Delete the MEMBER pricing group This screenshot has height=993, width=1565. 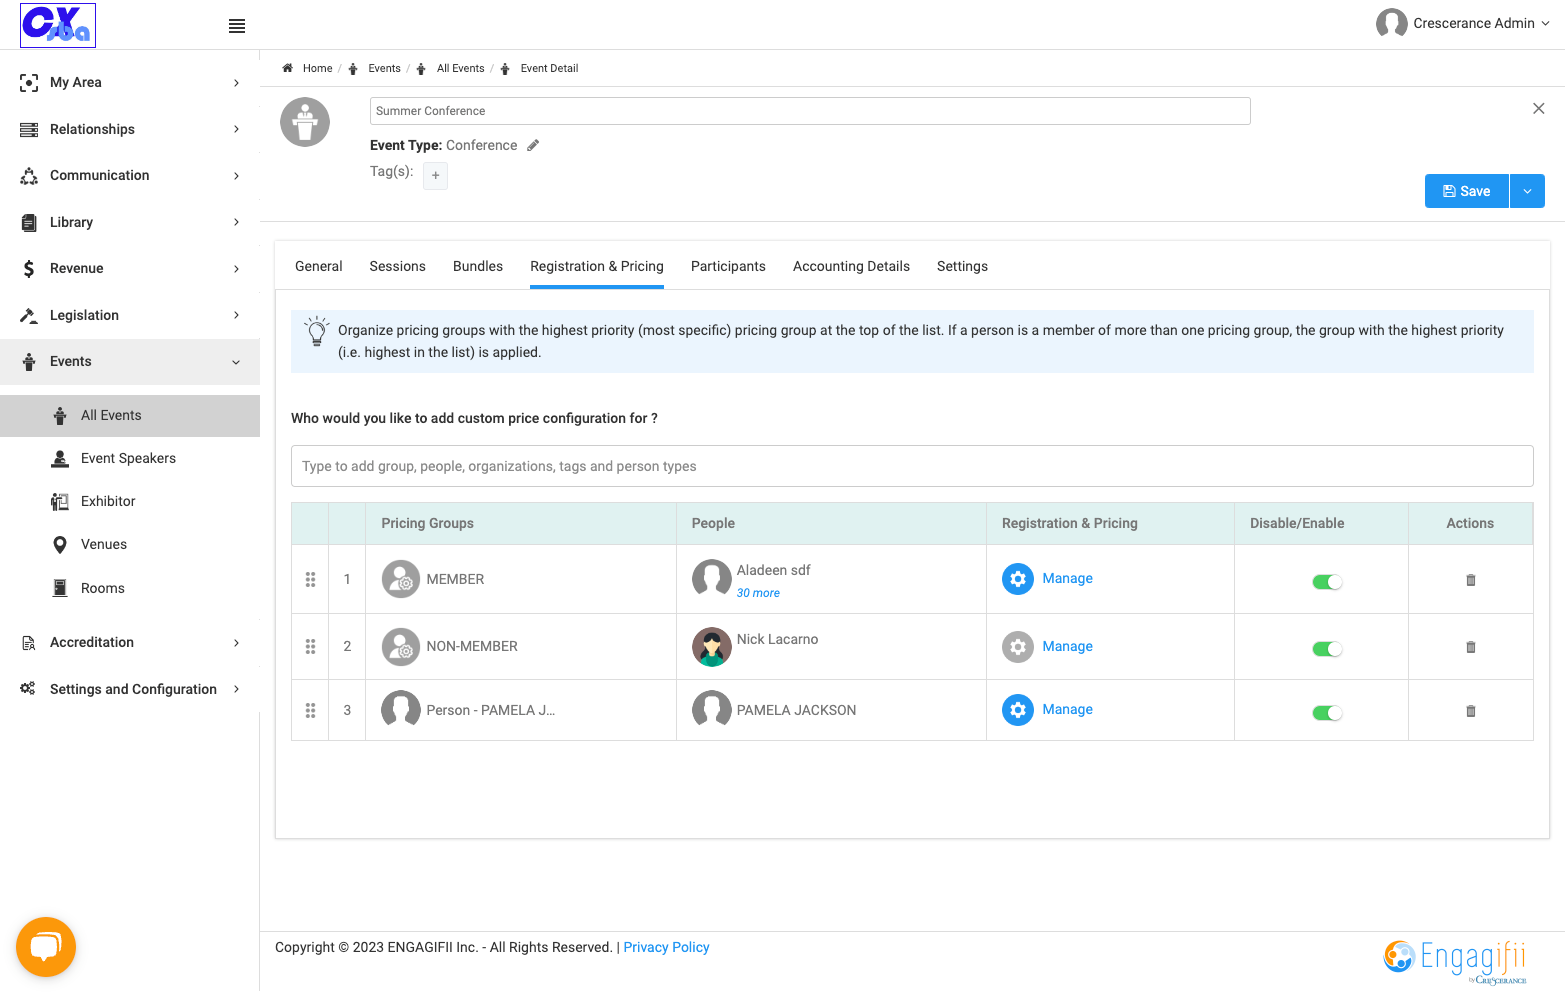point(1471,580)
